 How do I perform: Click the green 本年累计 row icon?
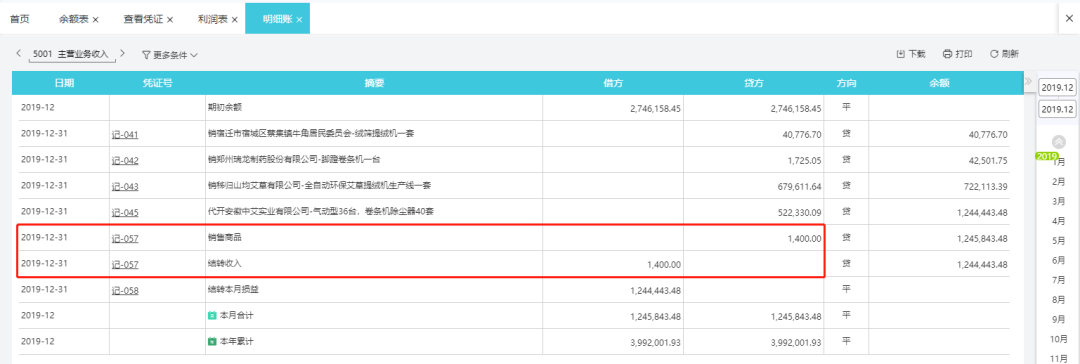tap(212, 341)
